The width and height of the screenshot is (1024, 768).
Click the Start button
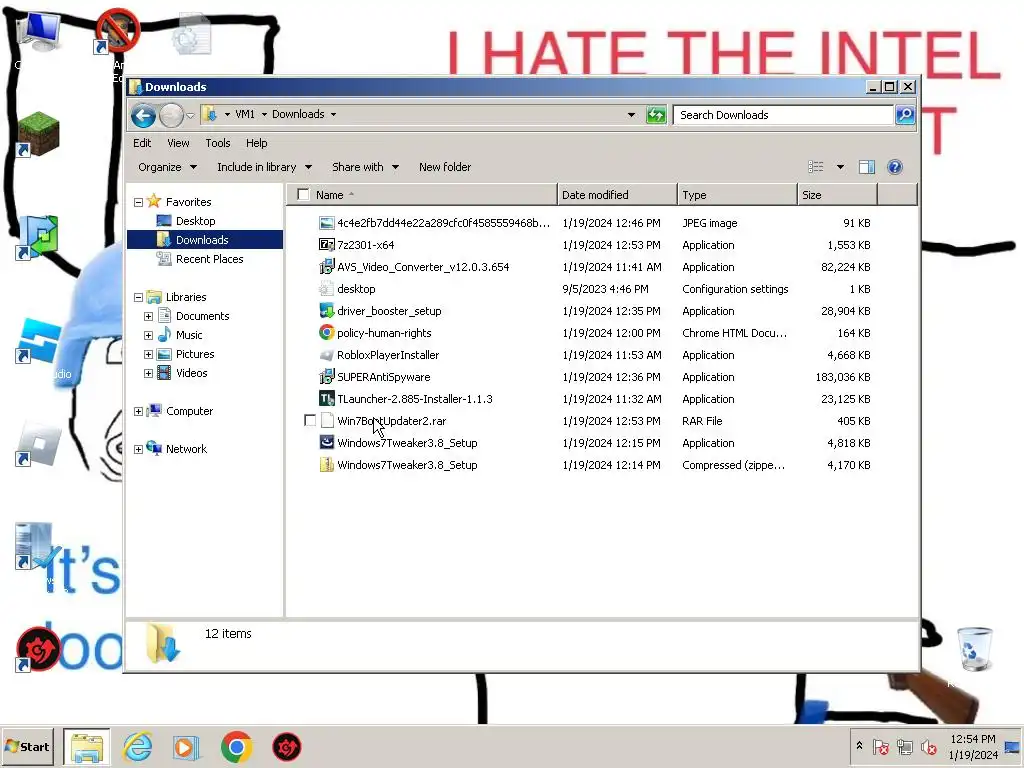(x=27, y=746)
